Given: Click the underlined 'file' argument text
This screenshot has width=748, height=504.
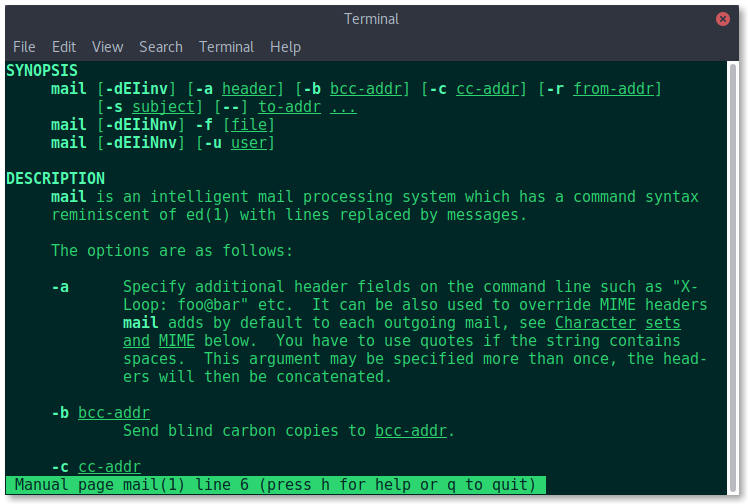Looking at the screenshot, I should pyautogui.click(x=249, y=125).
